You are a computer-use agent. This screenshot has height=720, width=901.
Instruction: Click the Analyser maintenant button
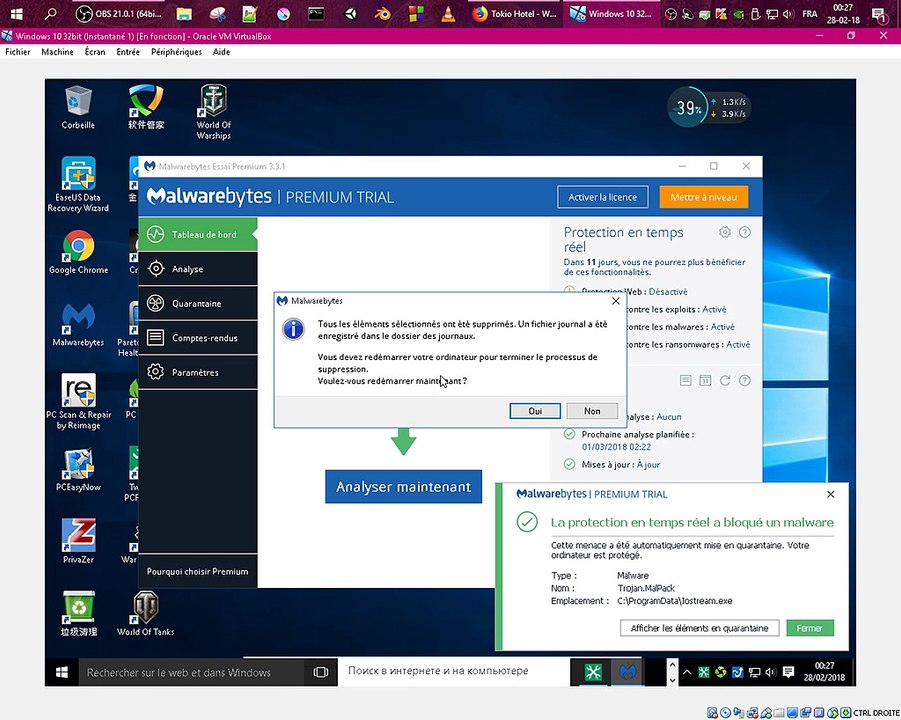click(x=403, y=487)
